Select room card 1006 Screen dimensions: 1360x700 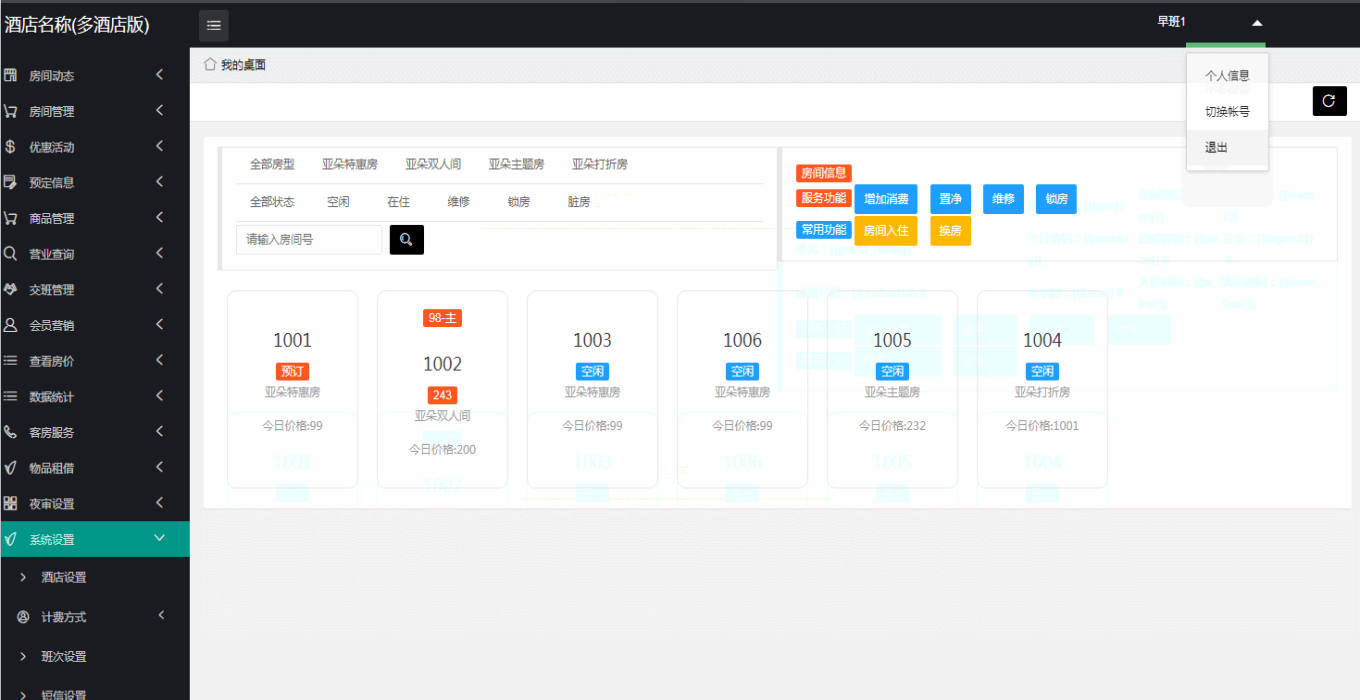(742, 389)
